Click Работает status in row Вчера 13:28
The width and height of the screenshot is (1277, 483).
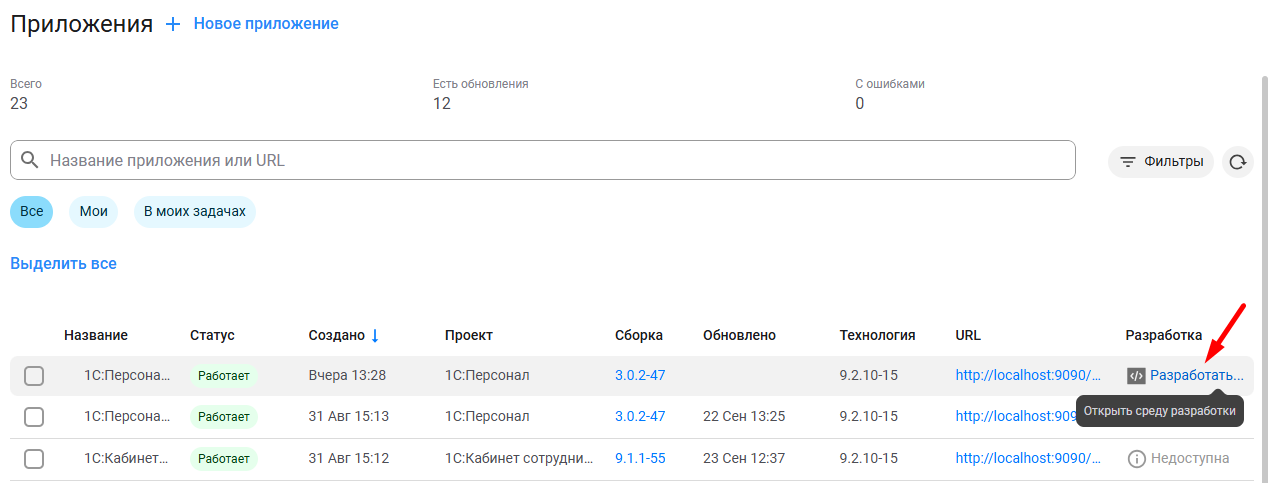tap(224, 376)
